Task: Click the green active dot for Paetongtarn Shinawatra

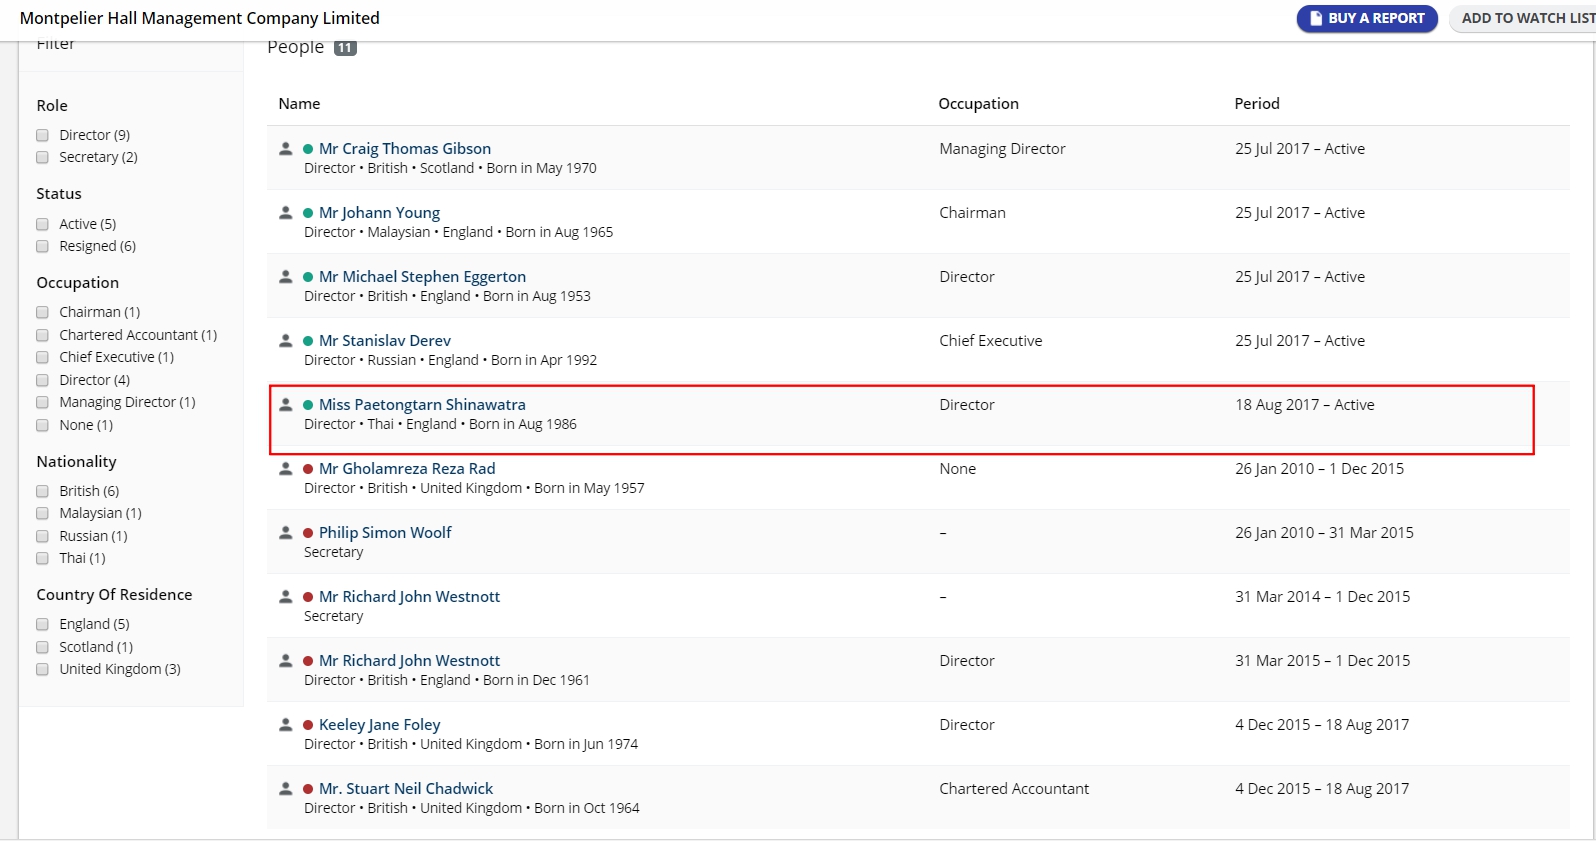Action: tap(308, 405)
